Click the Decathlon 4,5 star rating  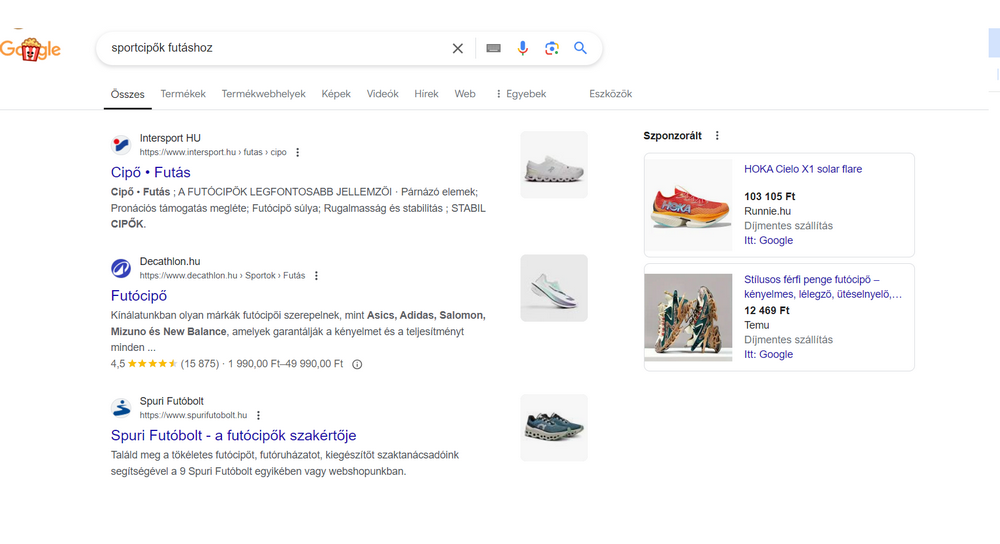click(143, 364)
